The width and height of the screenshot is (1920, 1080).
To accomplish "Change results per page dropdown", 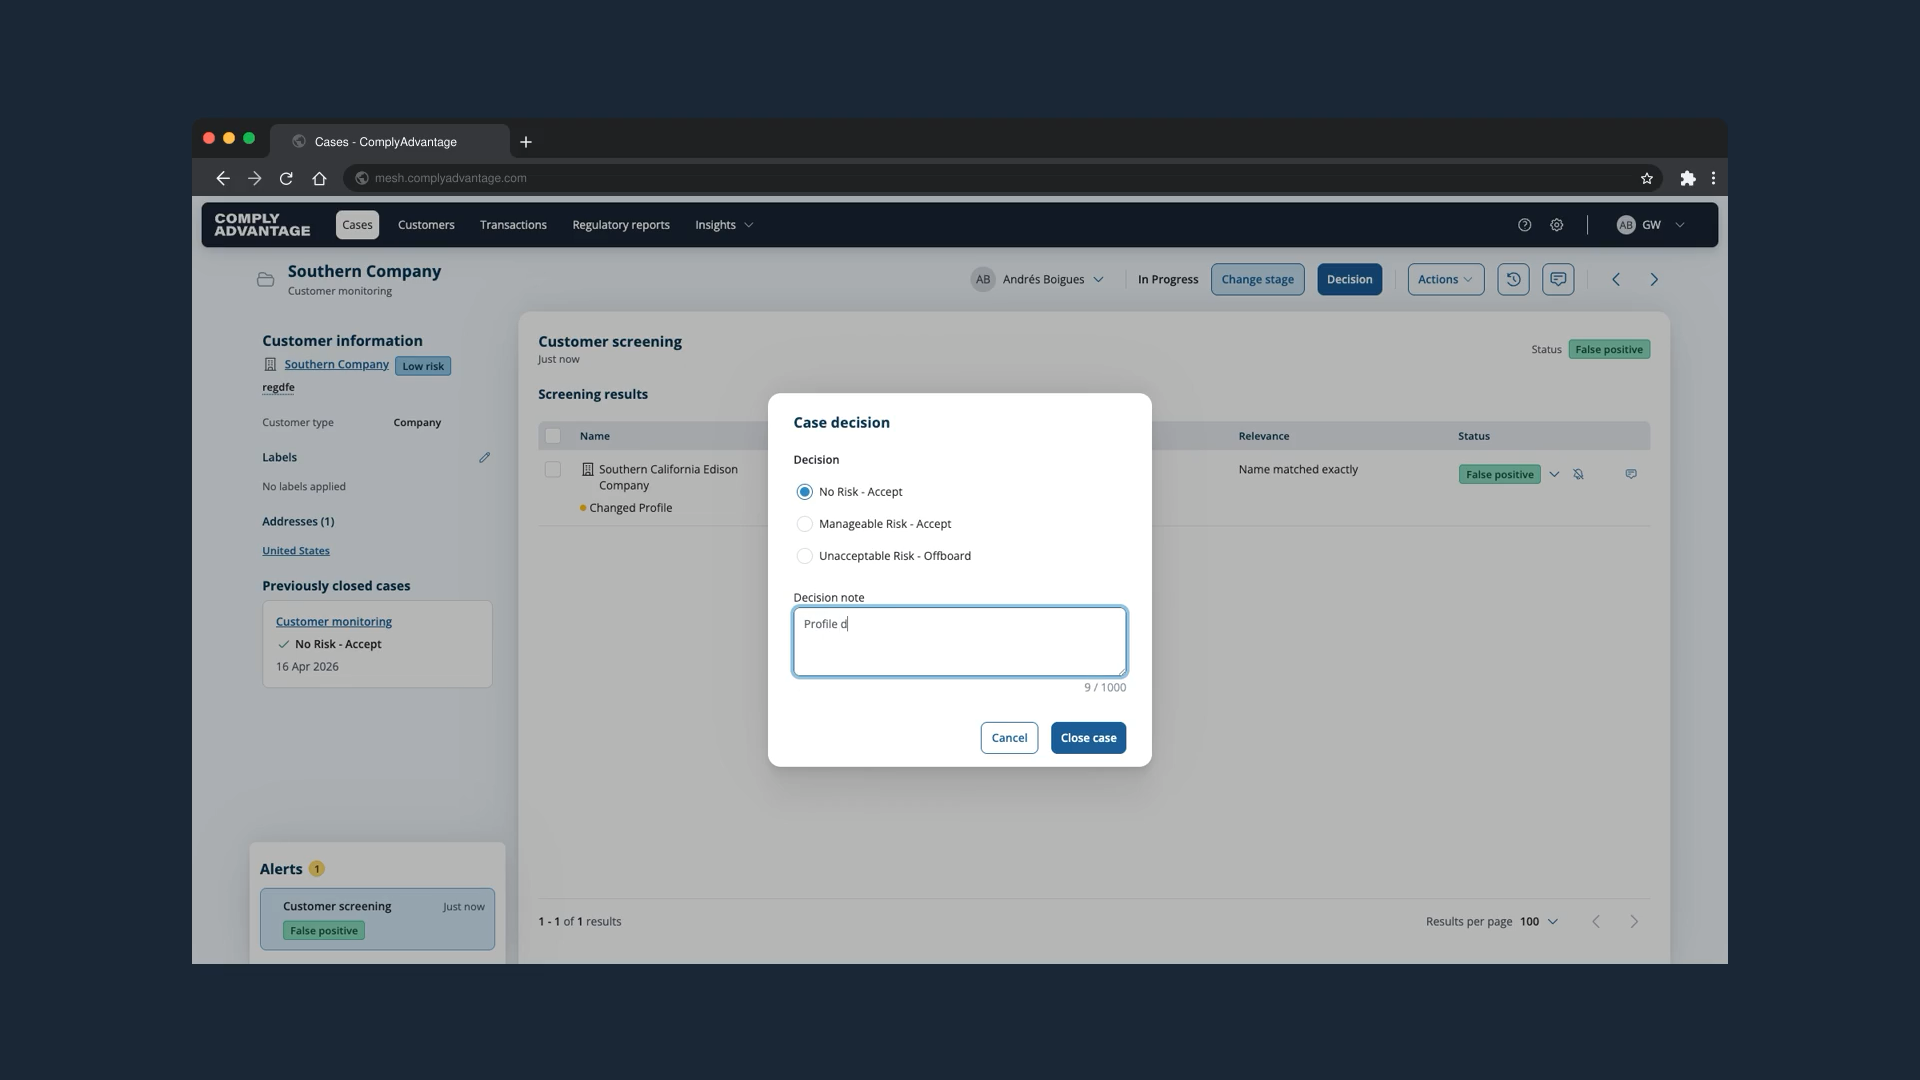I will pyautogui.click(x=1539, y=921).
